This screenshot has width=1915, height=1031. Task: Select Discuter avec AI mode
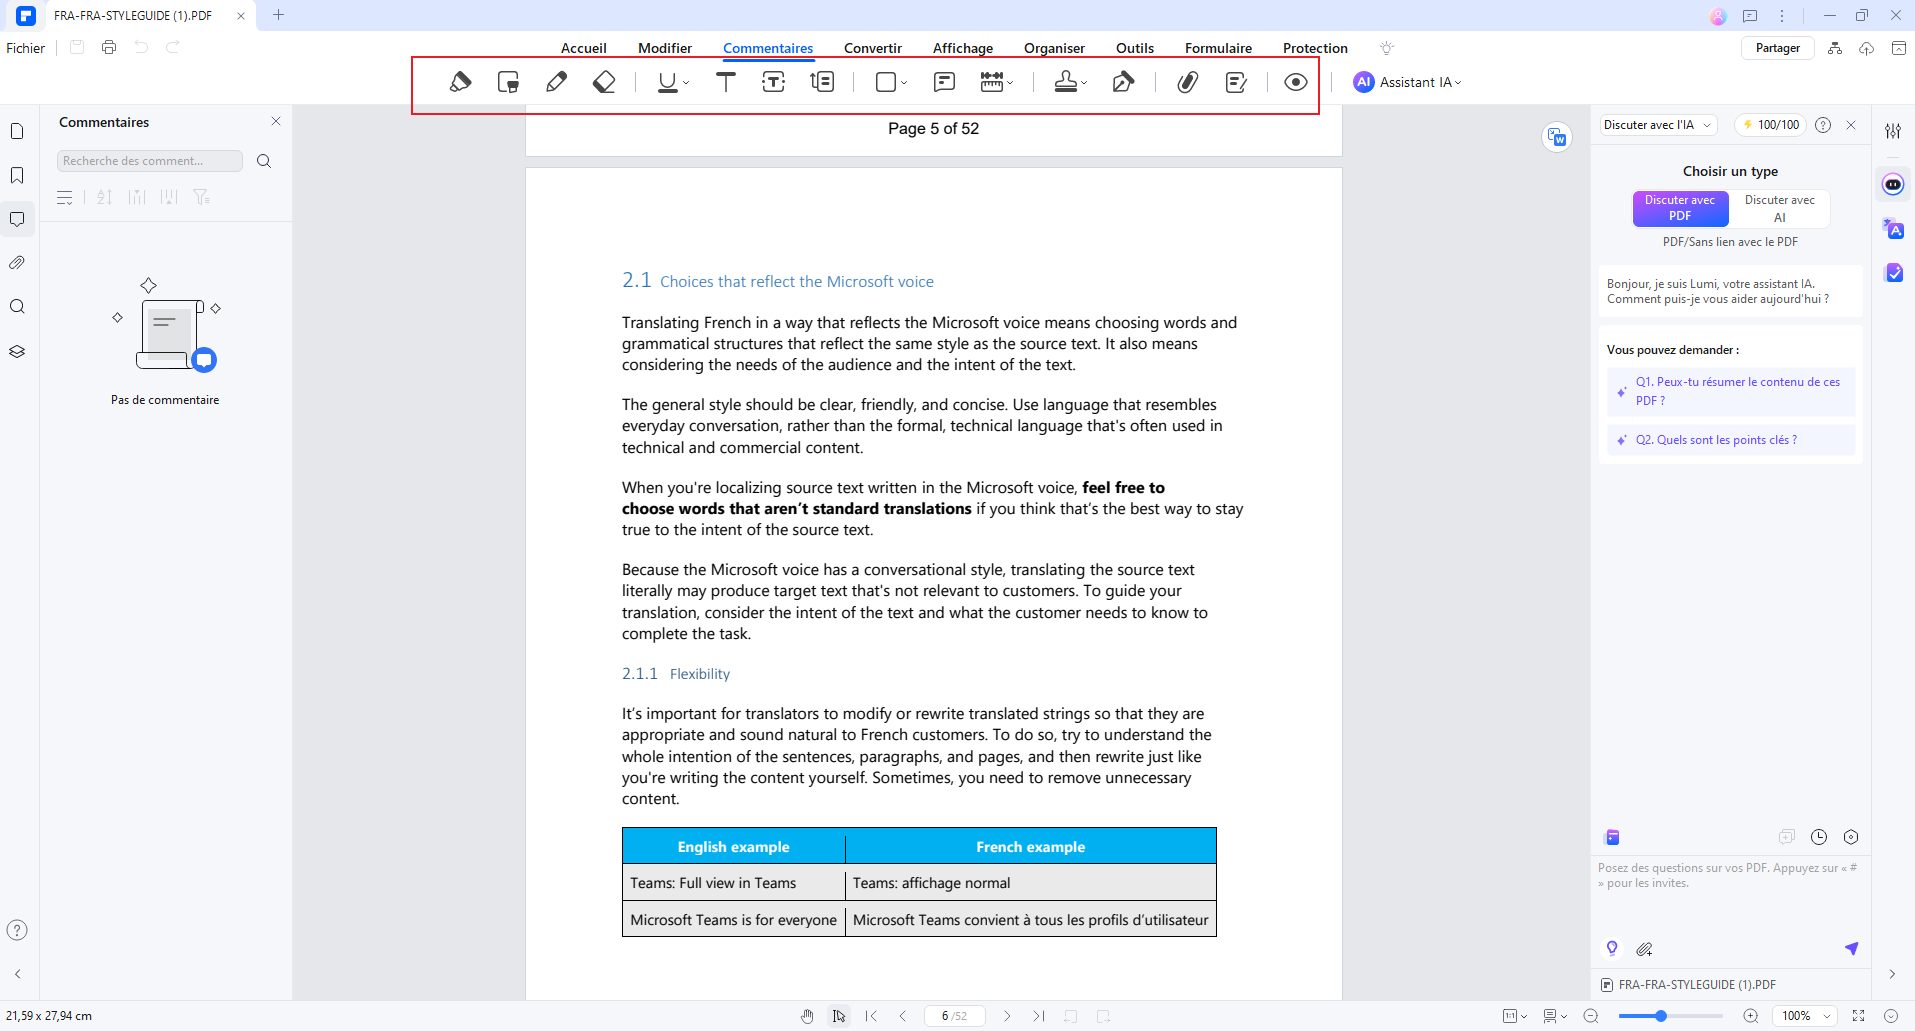point(1779,208)
